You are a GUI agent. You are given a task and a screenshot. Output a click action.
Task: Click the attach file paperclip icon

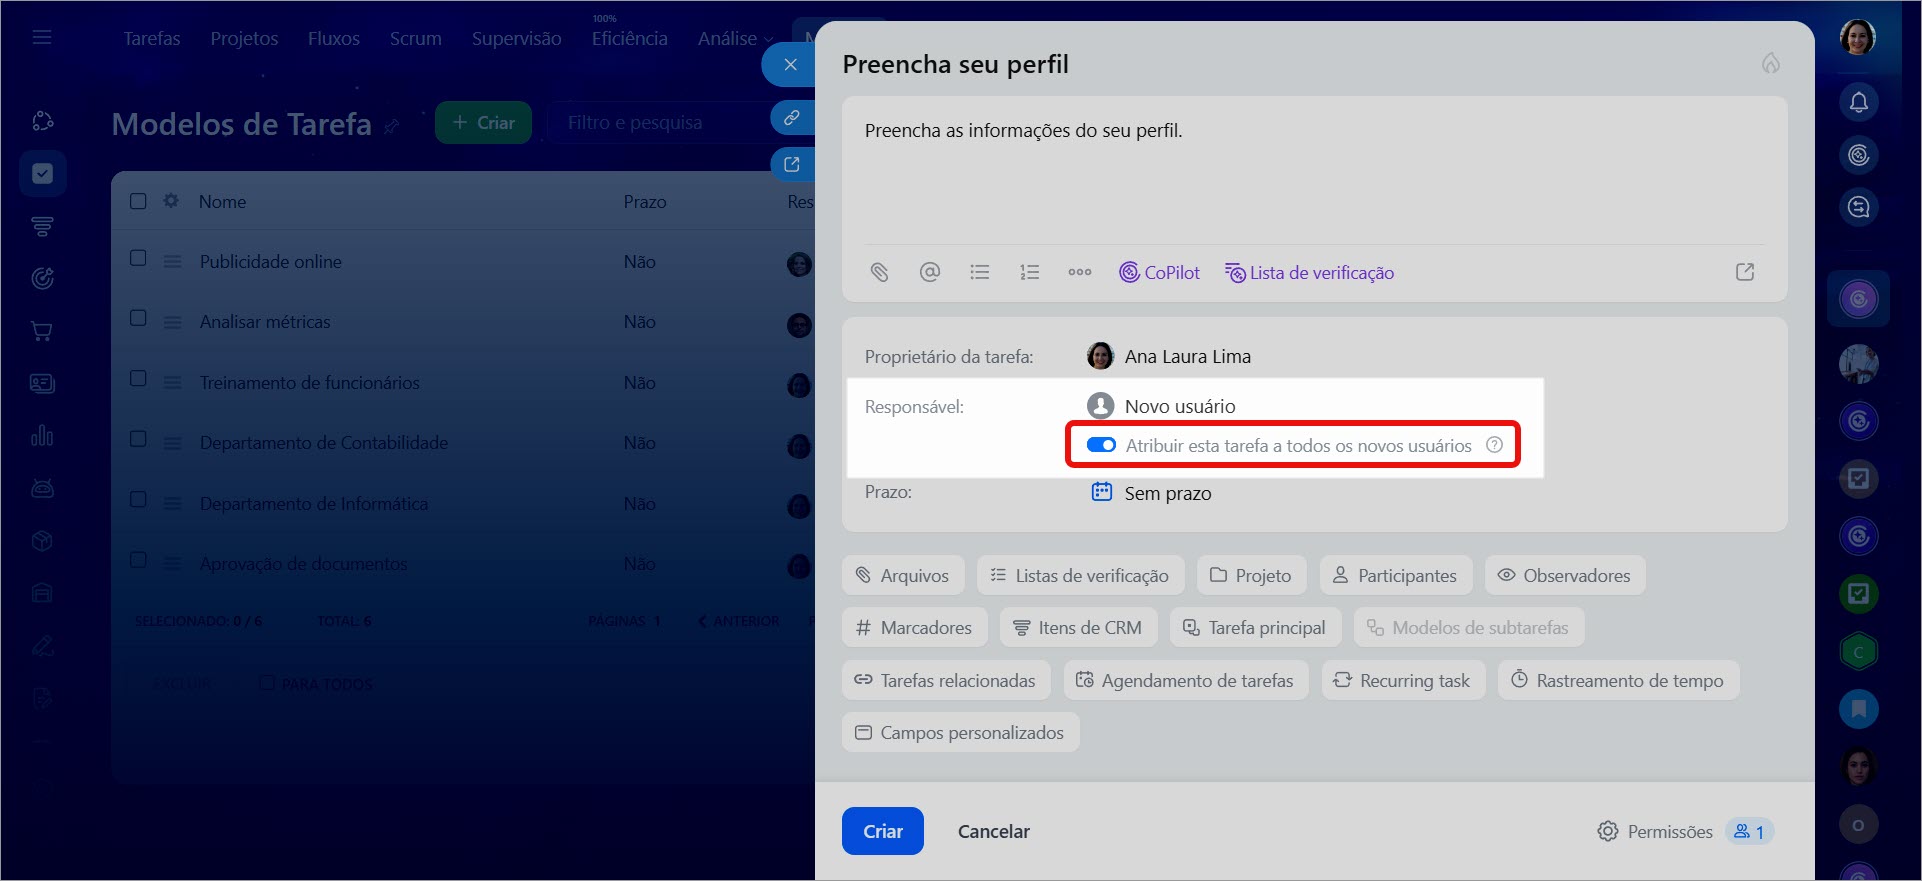(879, 272)
